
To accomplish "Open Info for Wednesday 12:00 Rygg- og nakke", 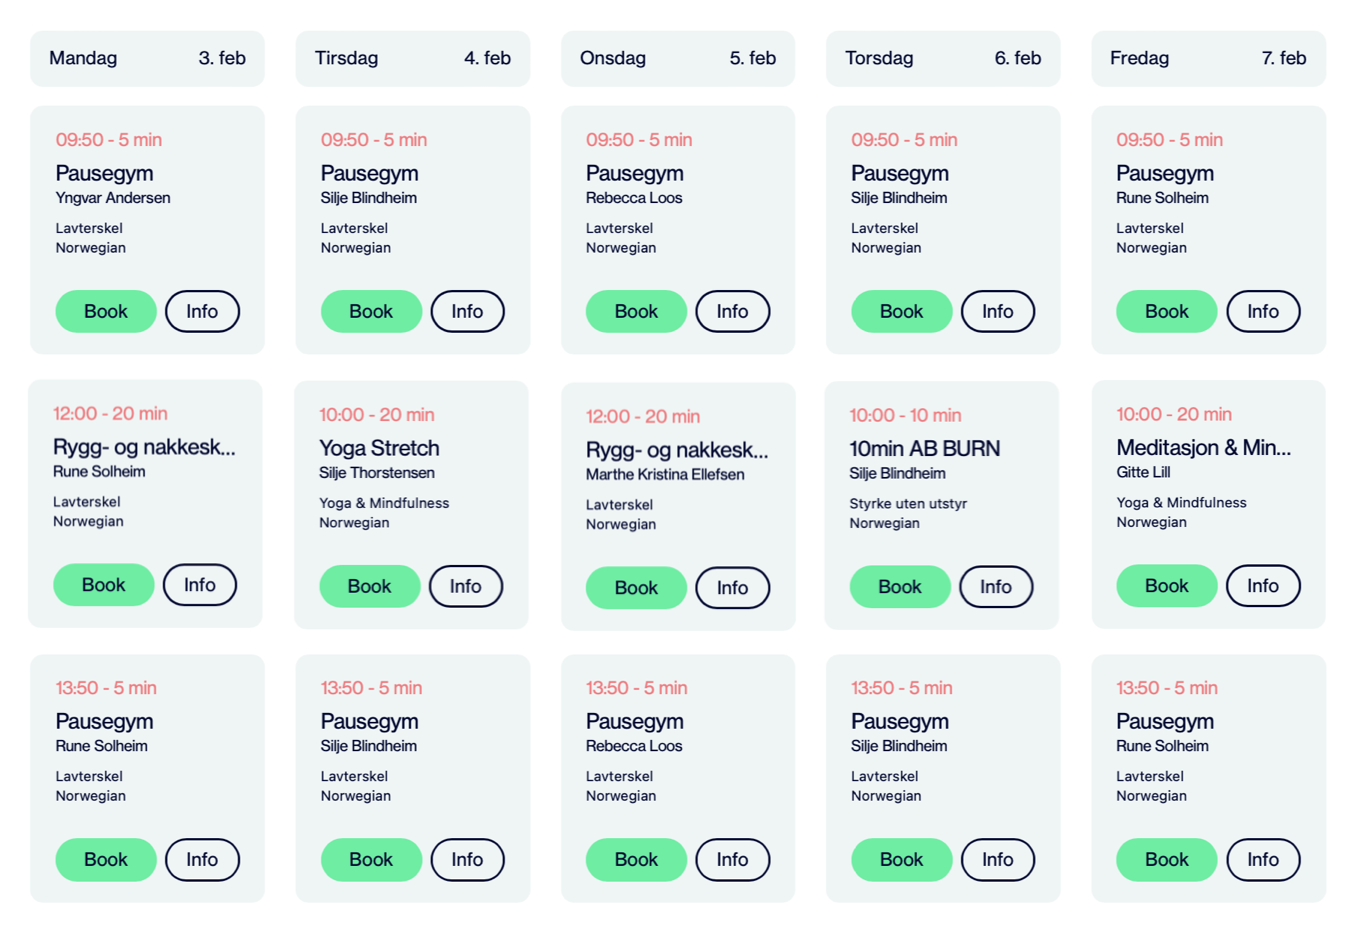I will click(732, 588).
